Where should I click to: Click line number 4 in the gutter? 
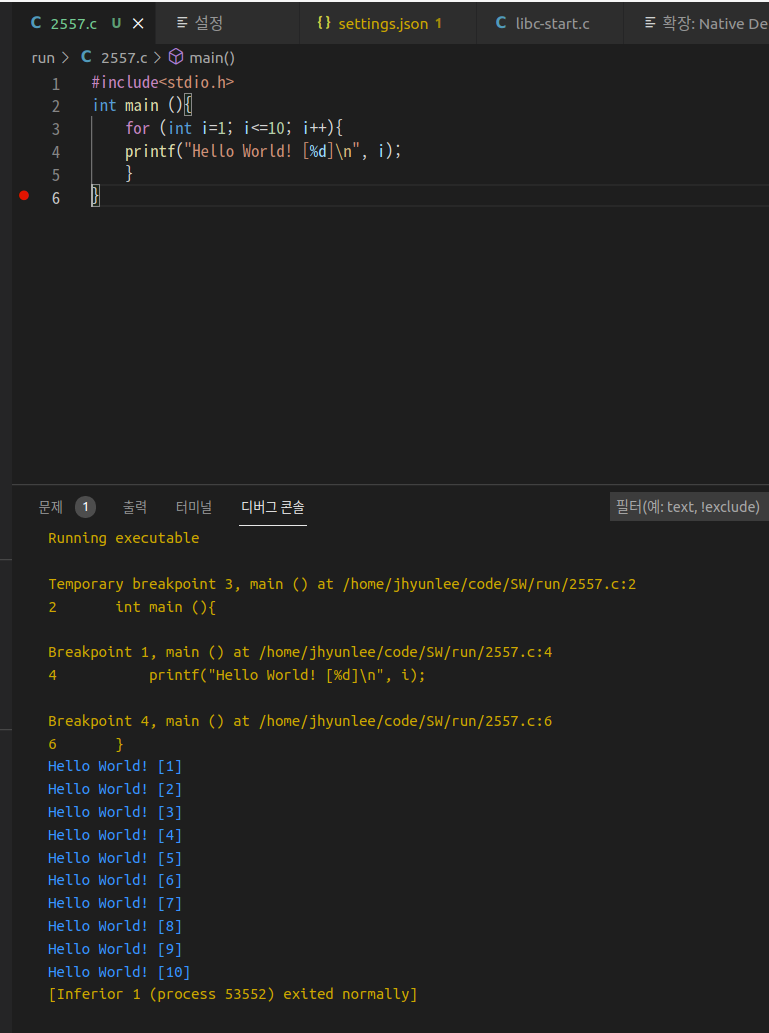tap(56, 152)
